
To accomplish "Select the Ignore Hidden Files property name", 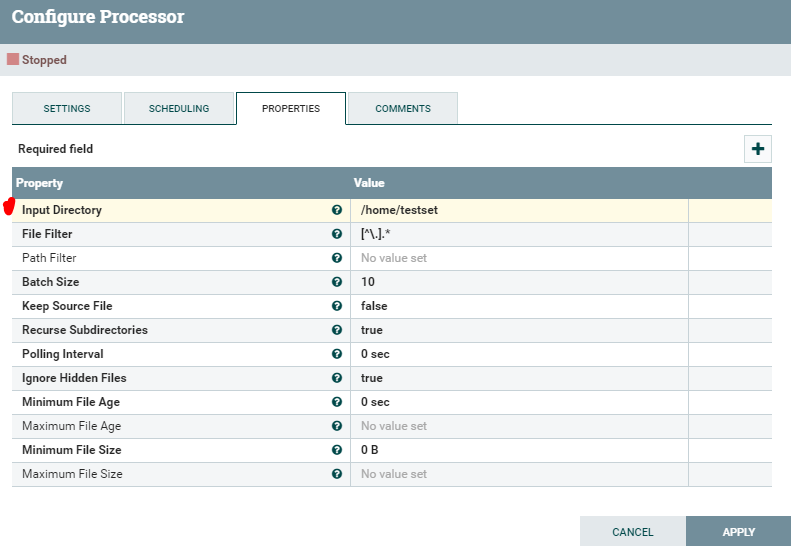I will pos(74,378).
